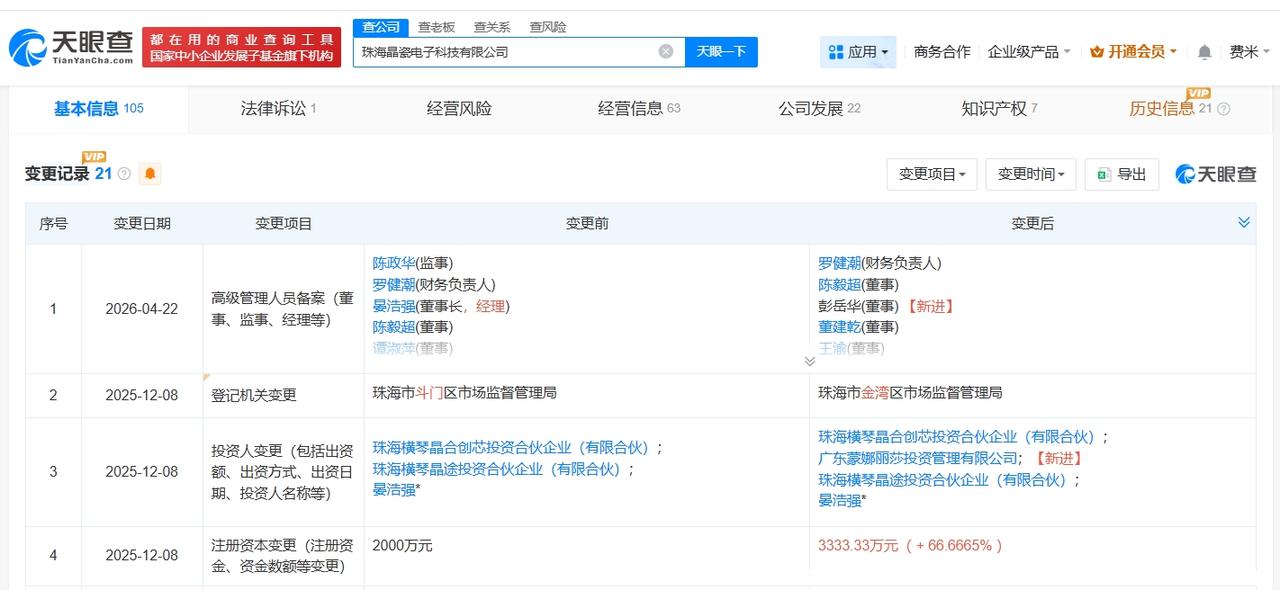The image size is (1280, 590).
Task: Click the help icon next to 历史信息 21
Action: click(1223, 109)
